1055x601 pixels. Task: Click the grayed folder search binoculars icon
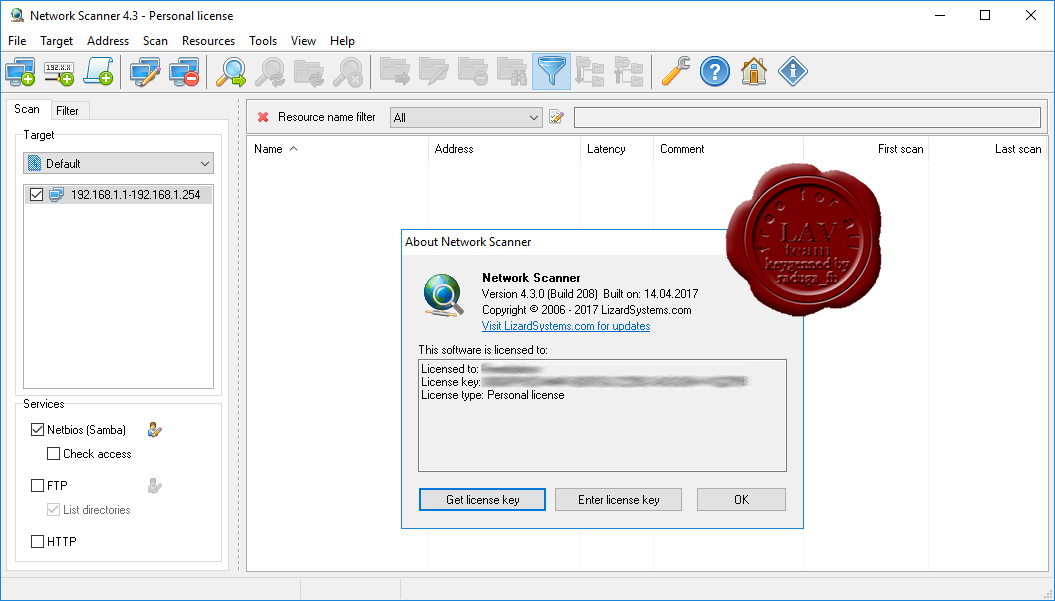pyautogui.click(x=512, y=71)
